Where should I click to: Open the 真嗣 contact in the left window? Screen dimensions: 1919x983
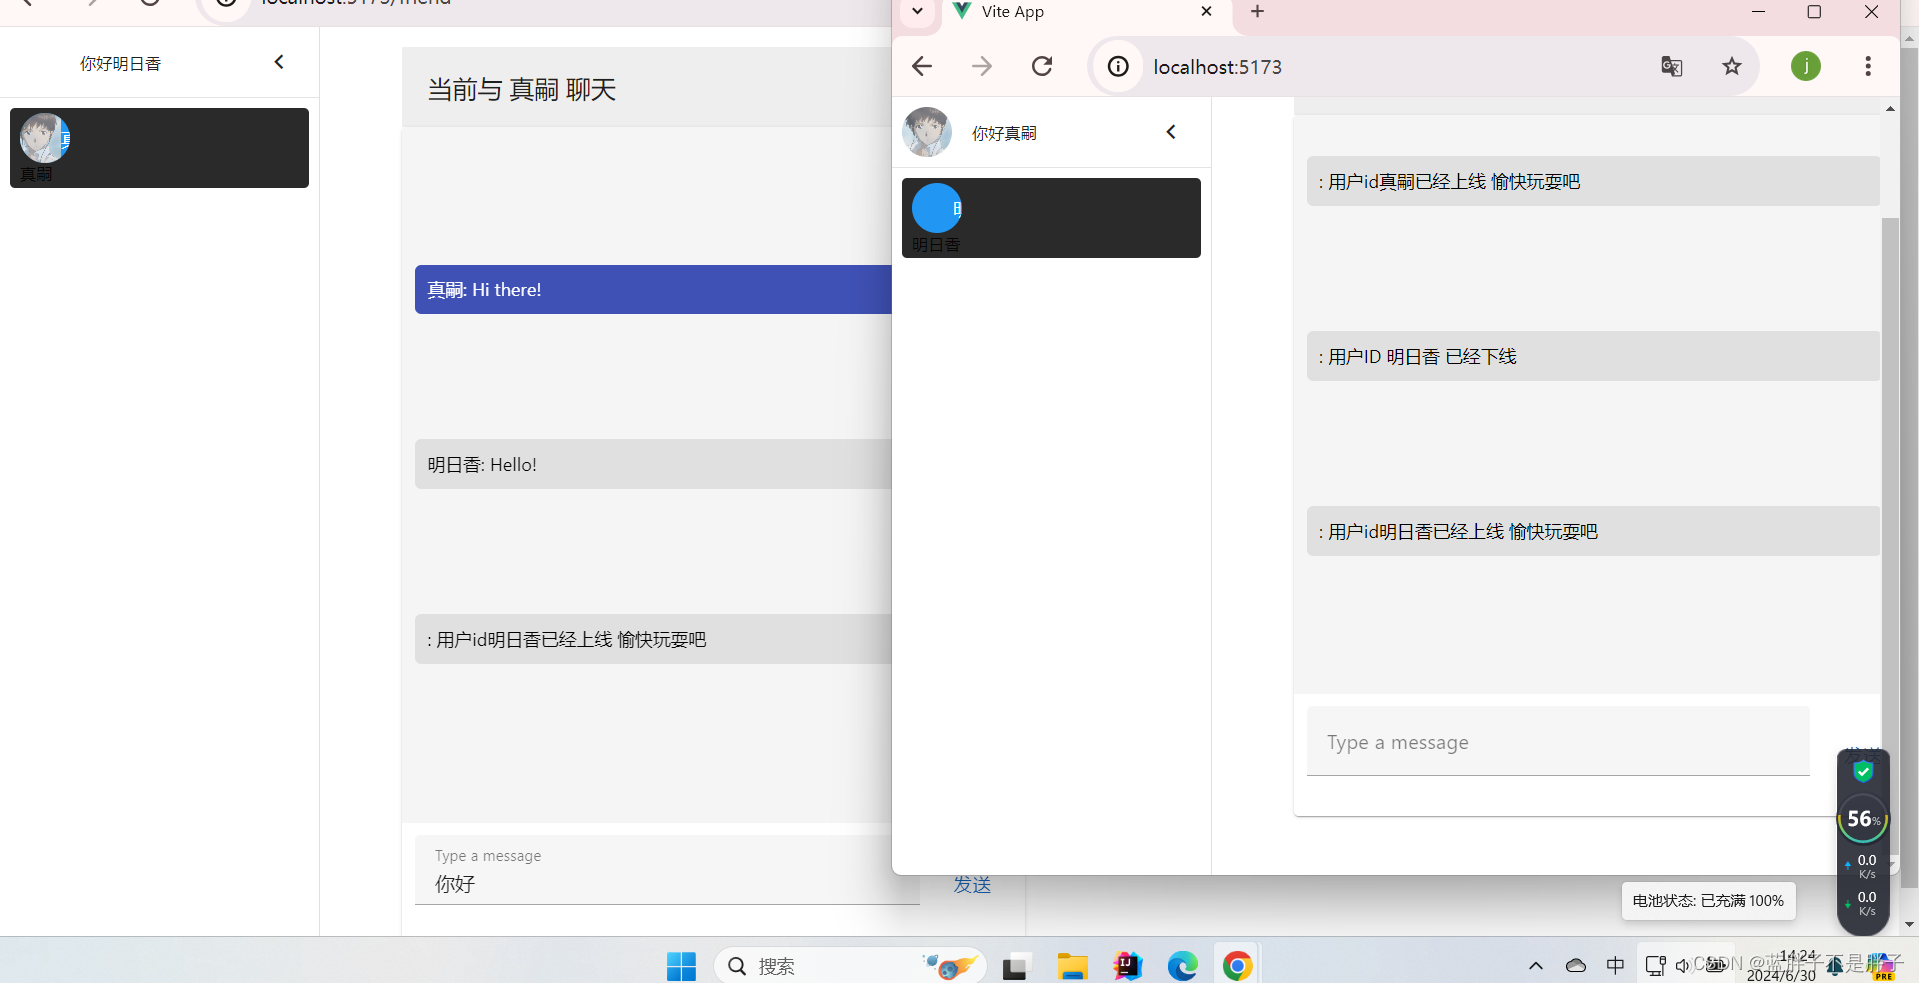pos(159,148)
